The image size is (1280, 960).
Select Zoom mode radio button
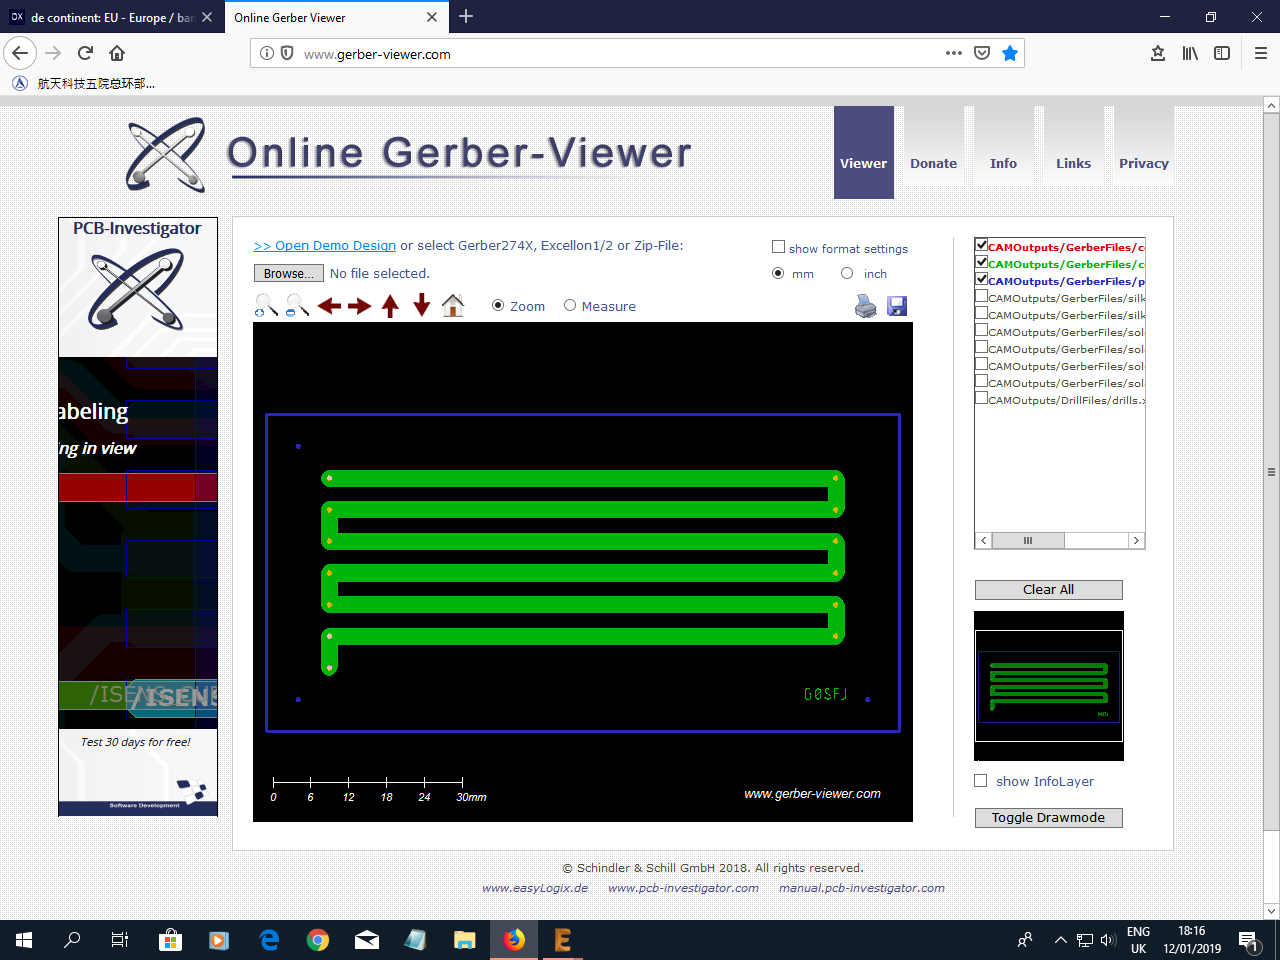tap(498, 306)
